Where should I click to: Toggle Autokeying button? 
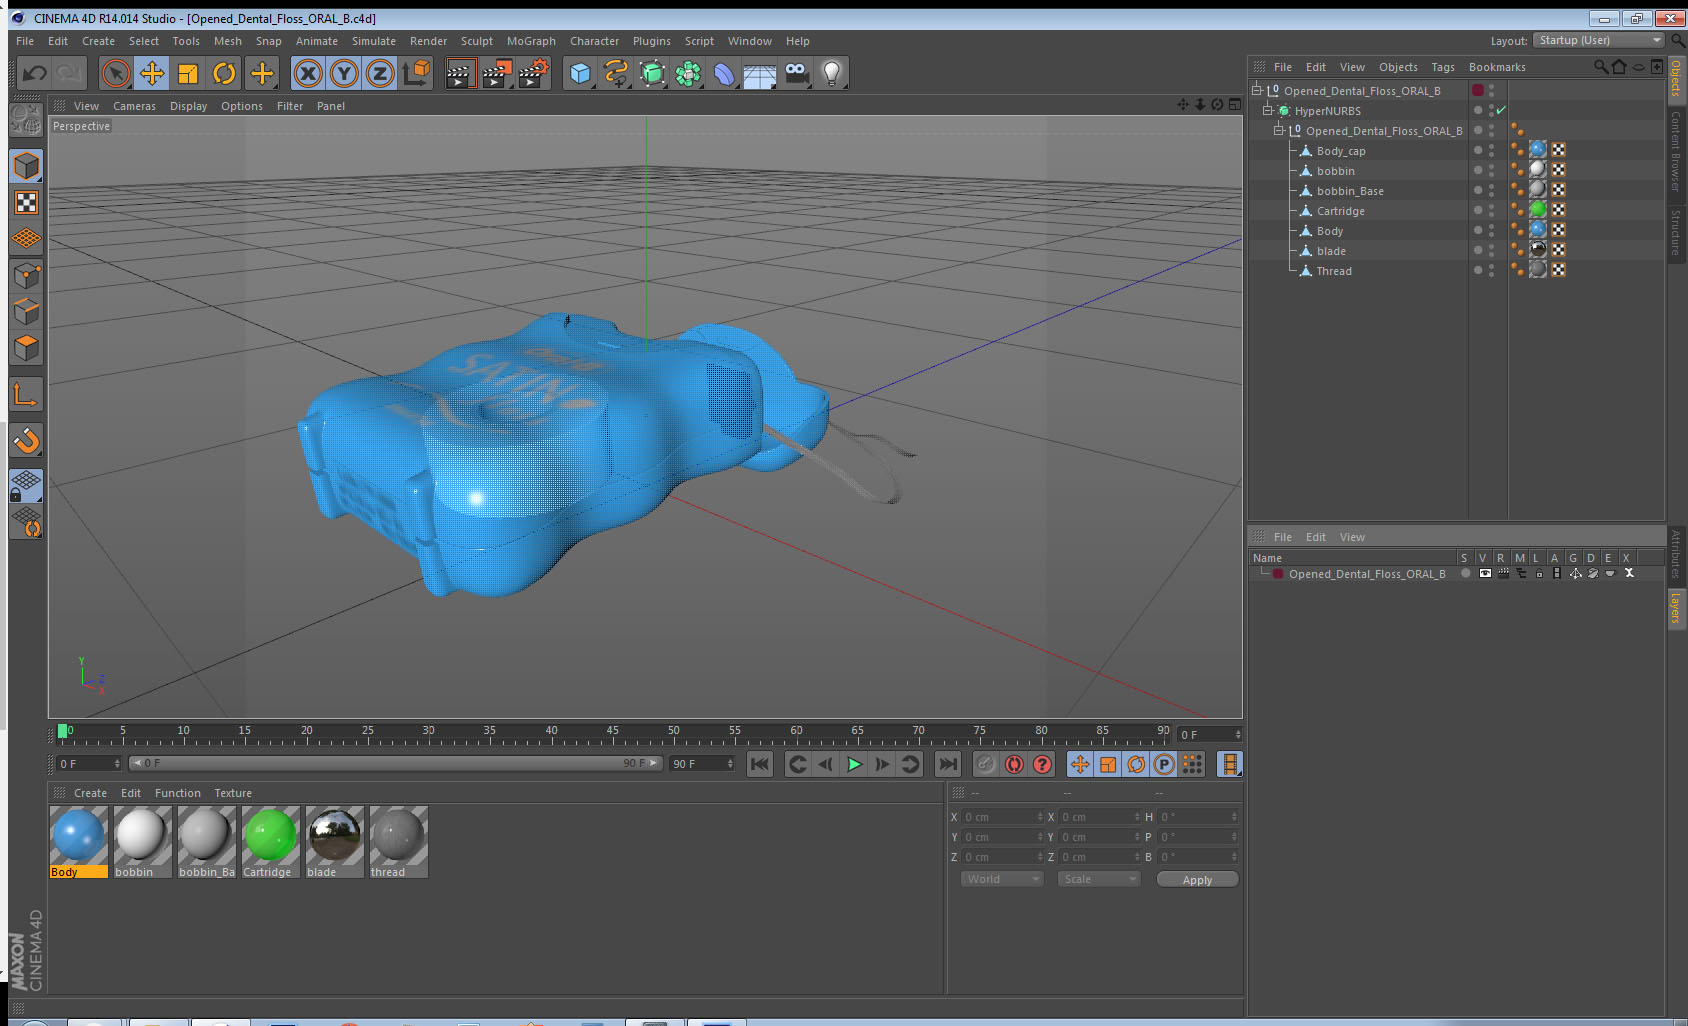coord(1014,764)
